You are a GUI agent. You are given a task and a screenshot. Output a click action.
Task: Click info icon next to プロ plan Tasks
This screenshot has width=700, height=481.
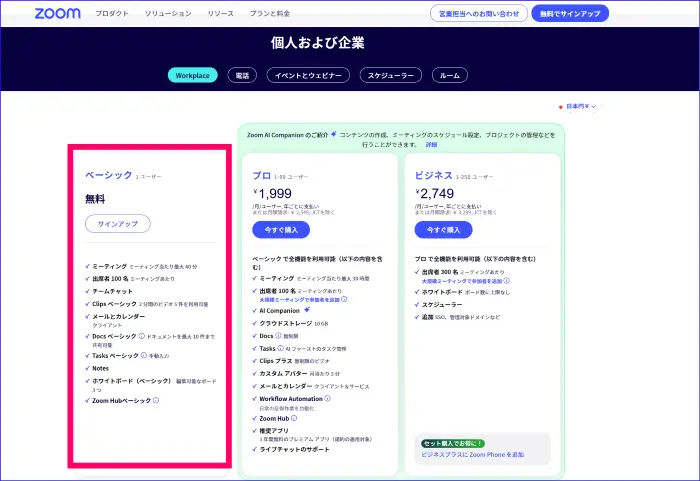(x=280, y=348)
